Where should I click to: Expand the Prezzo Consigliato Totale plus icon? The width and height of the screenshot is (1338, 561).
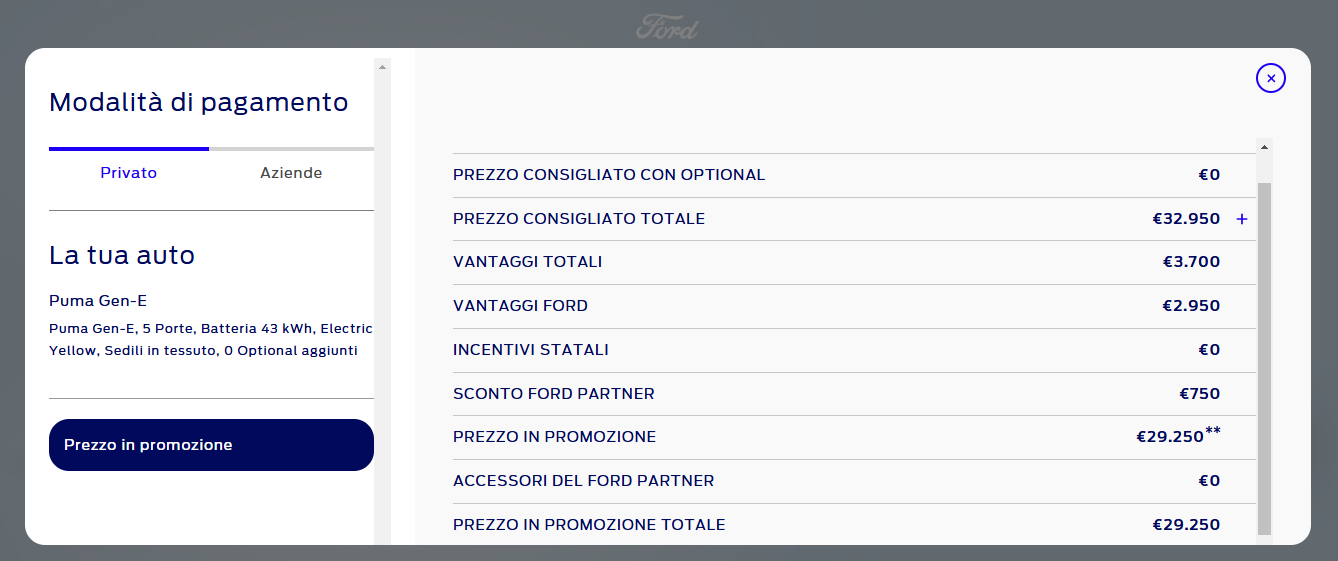tap(1242, 219)
